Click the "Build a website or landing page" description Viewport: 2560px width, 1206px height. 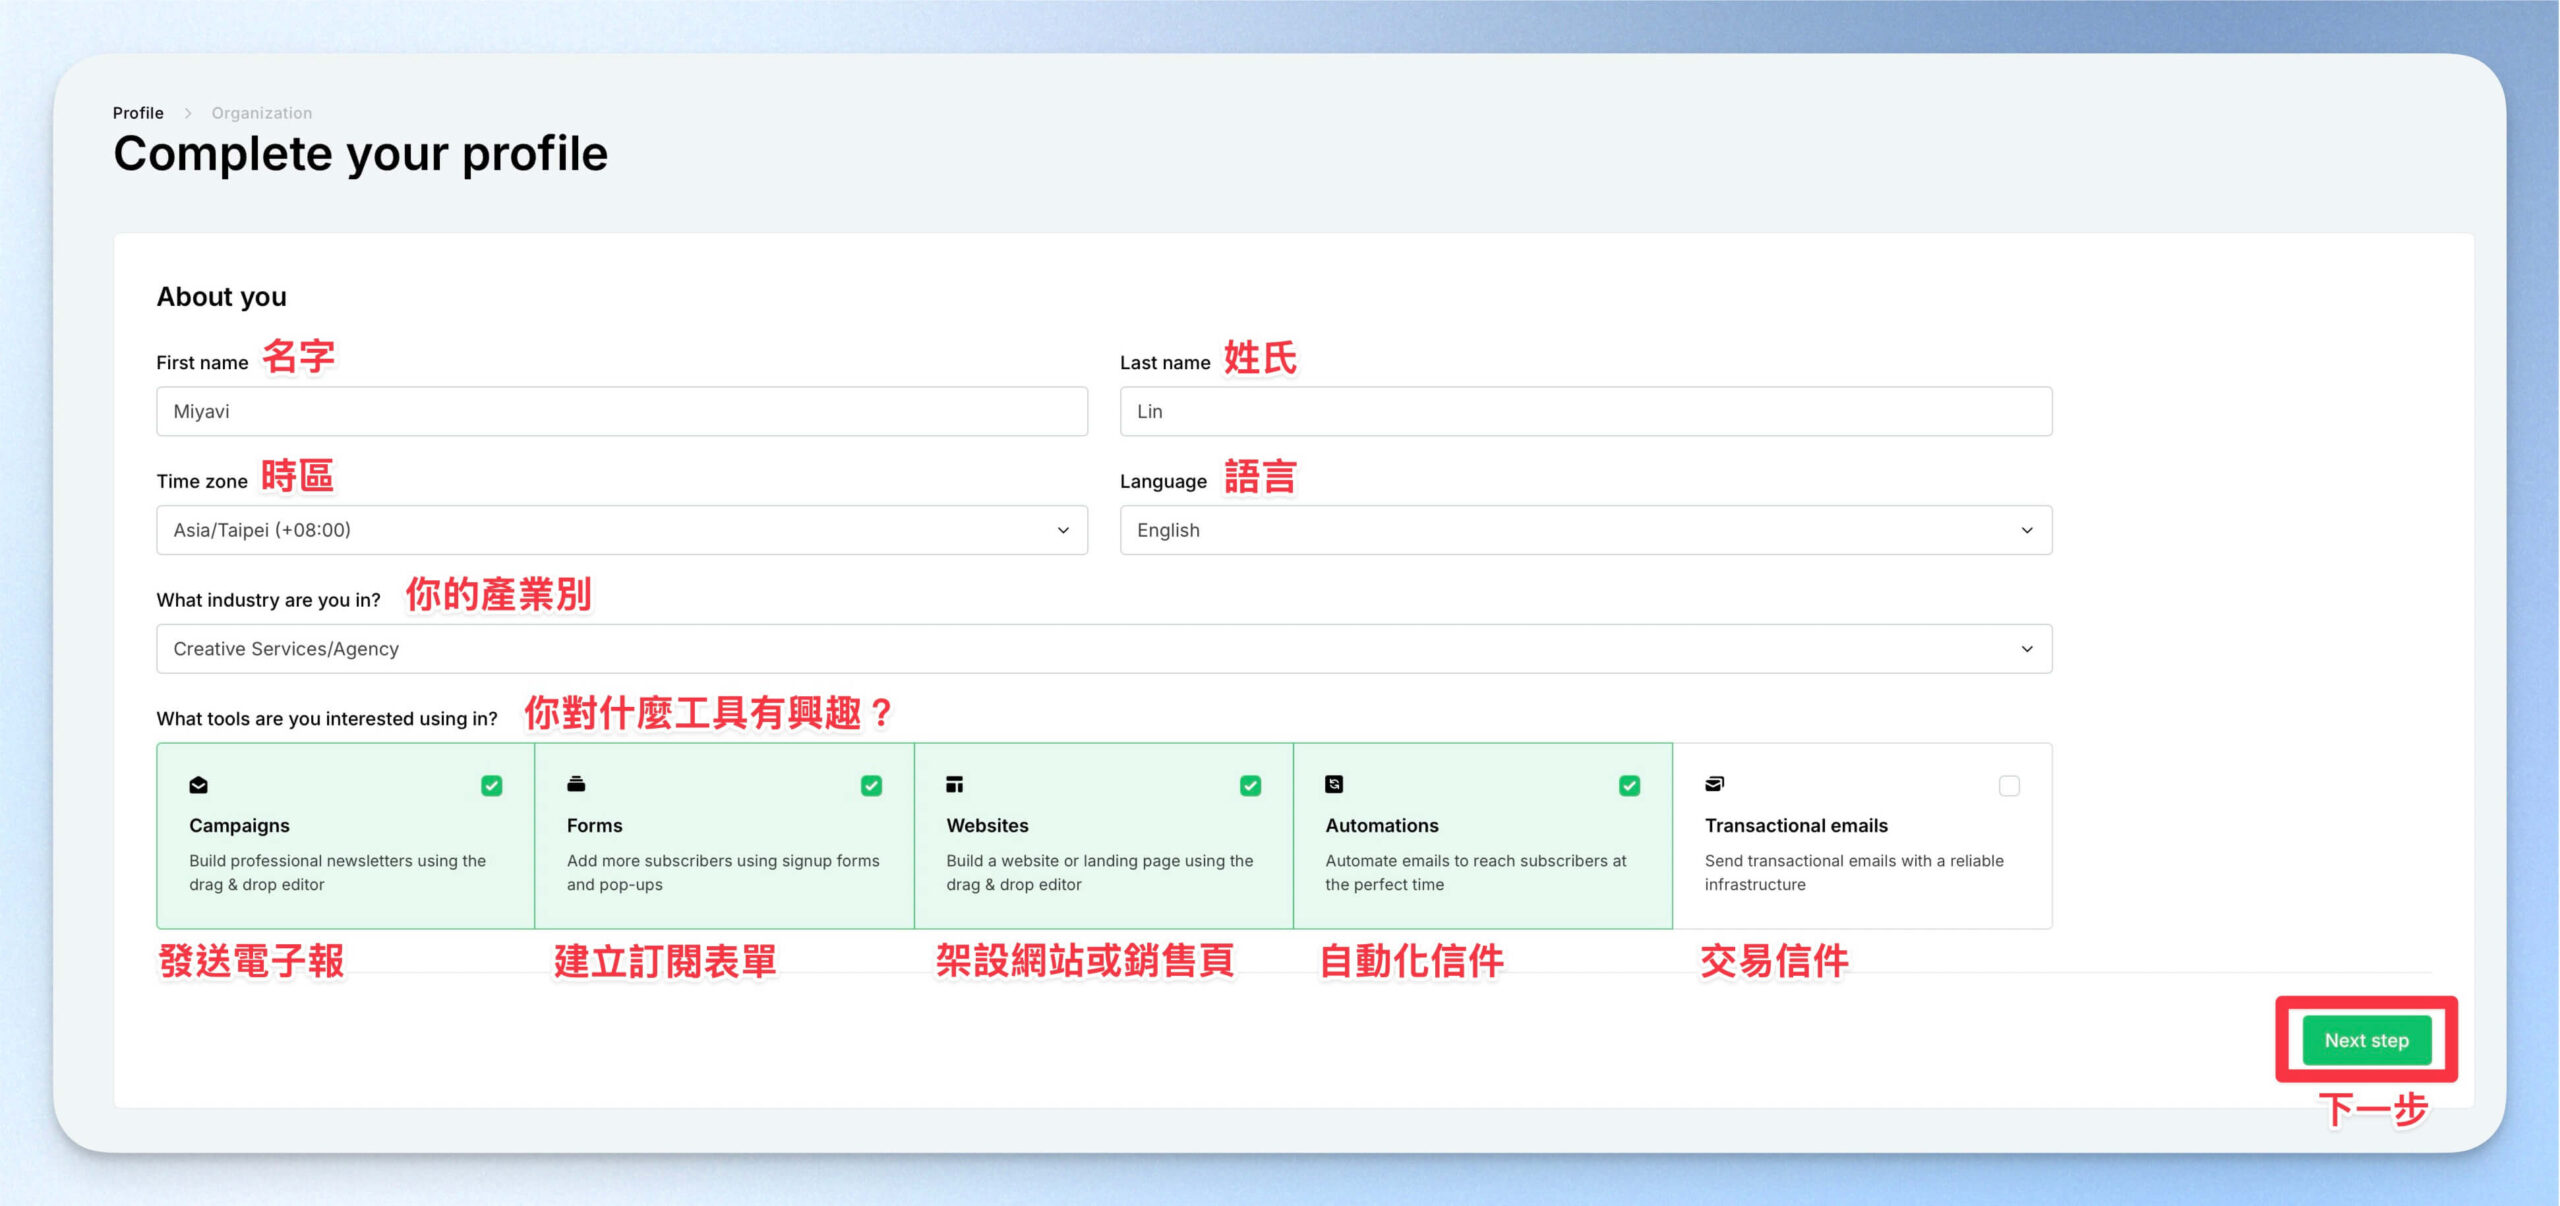1099,873
